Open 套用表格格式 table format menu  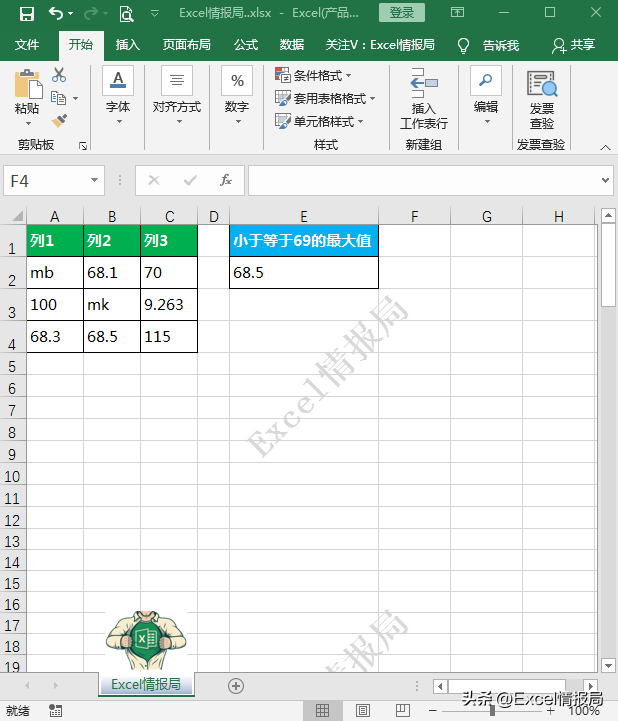click(325, 98)
